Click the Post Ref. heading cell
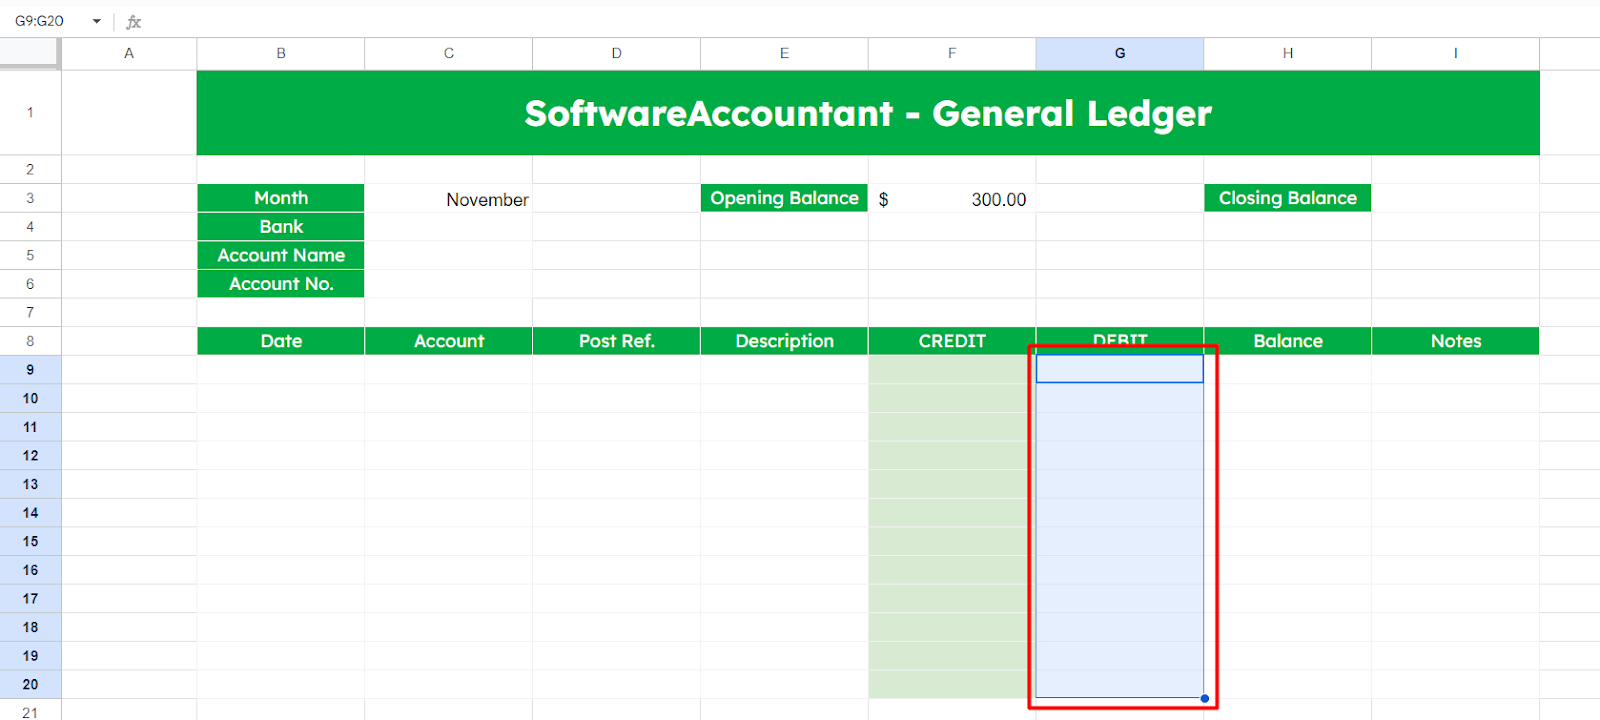1600x720 pixels. pos(617,341)
